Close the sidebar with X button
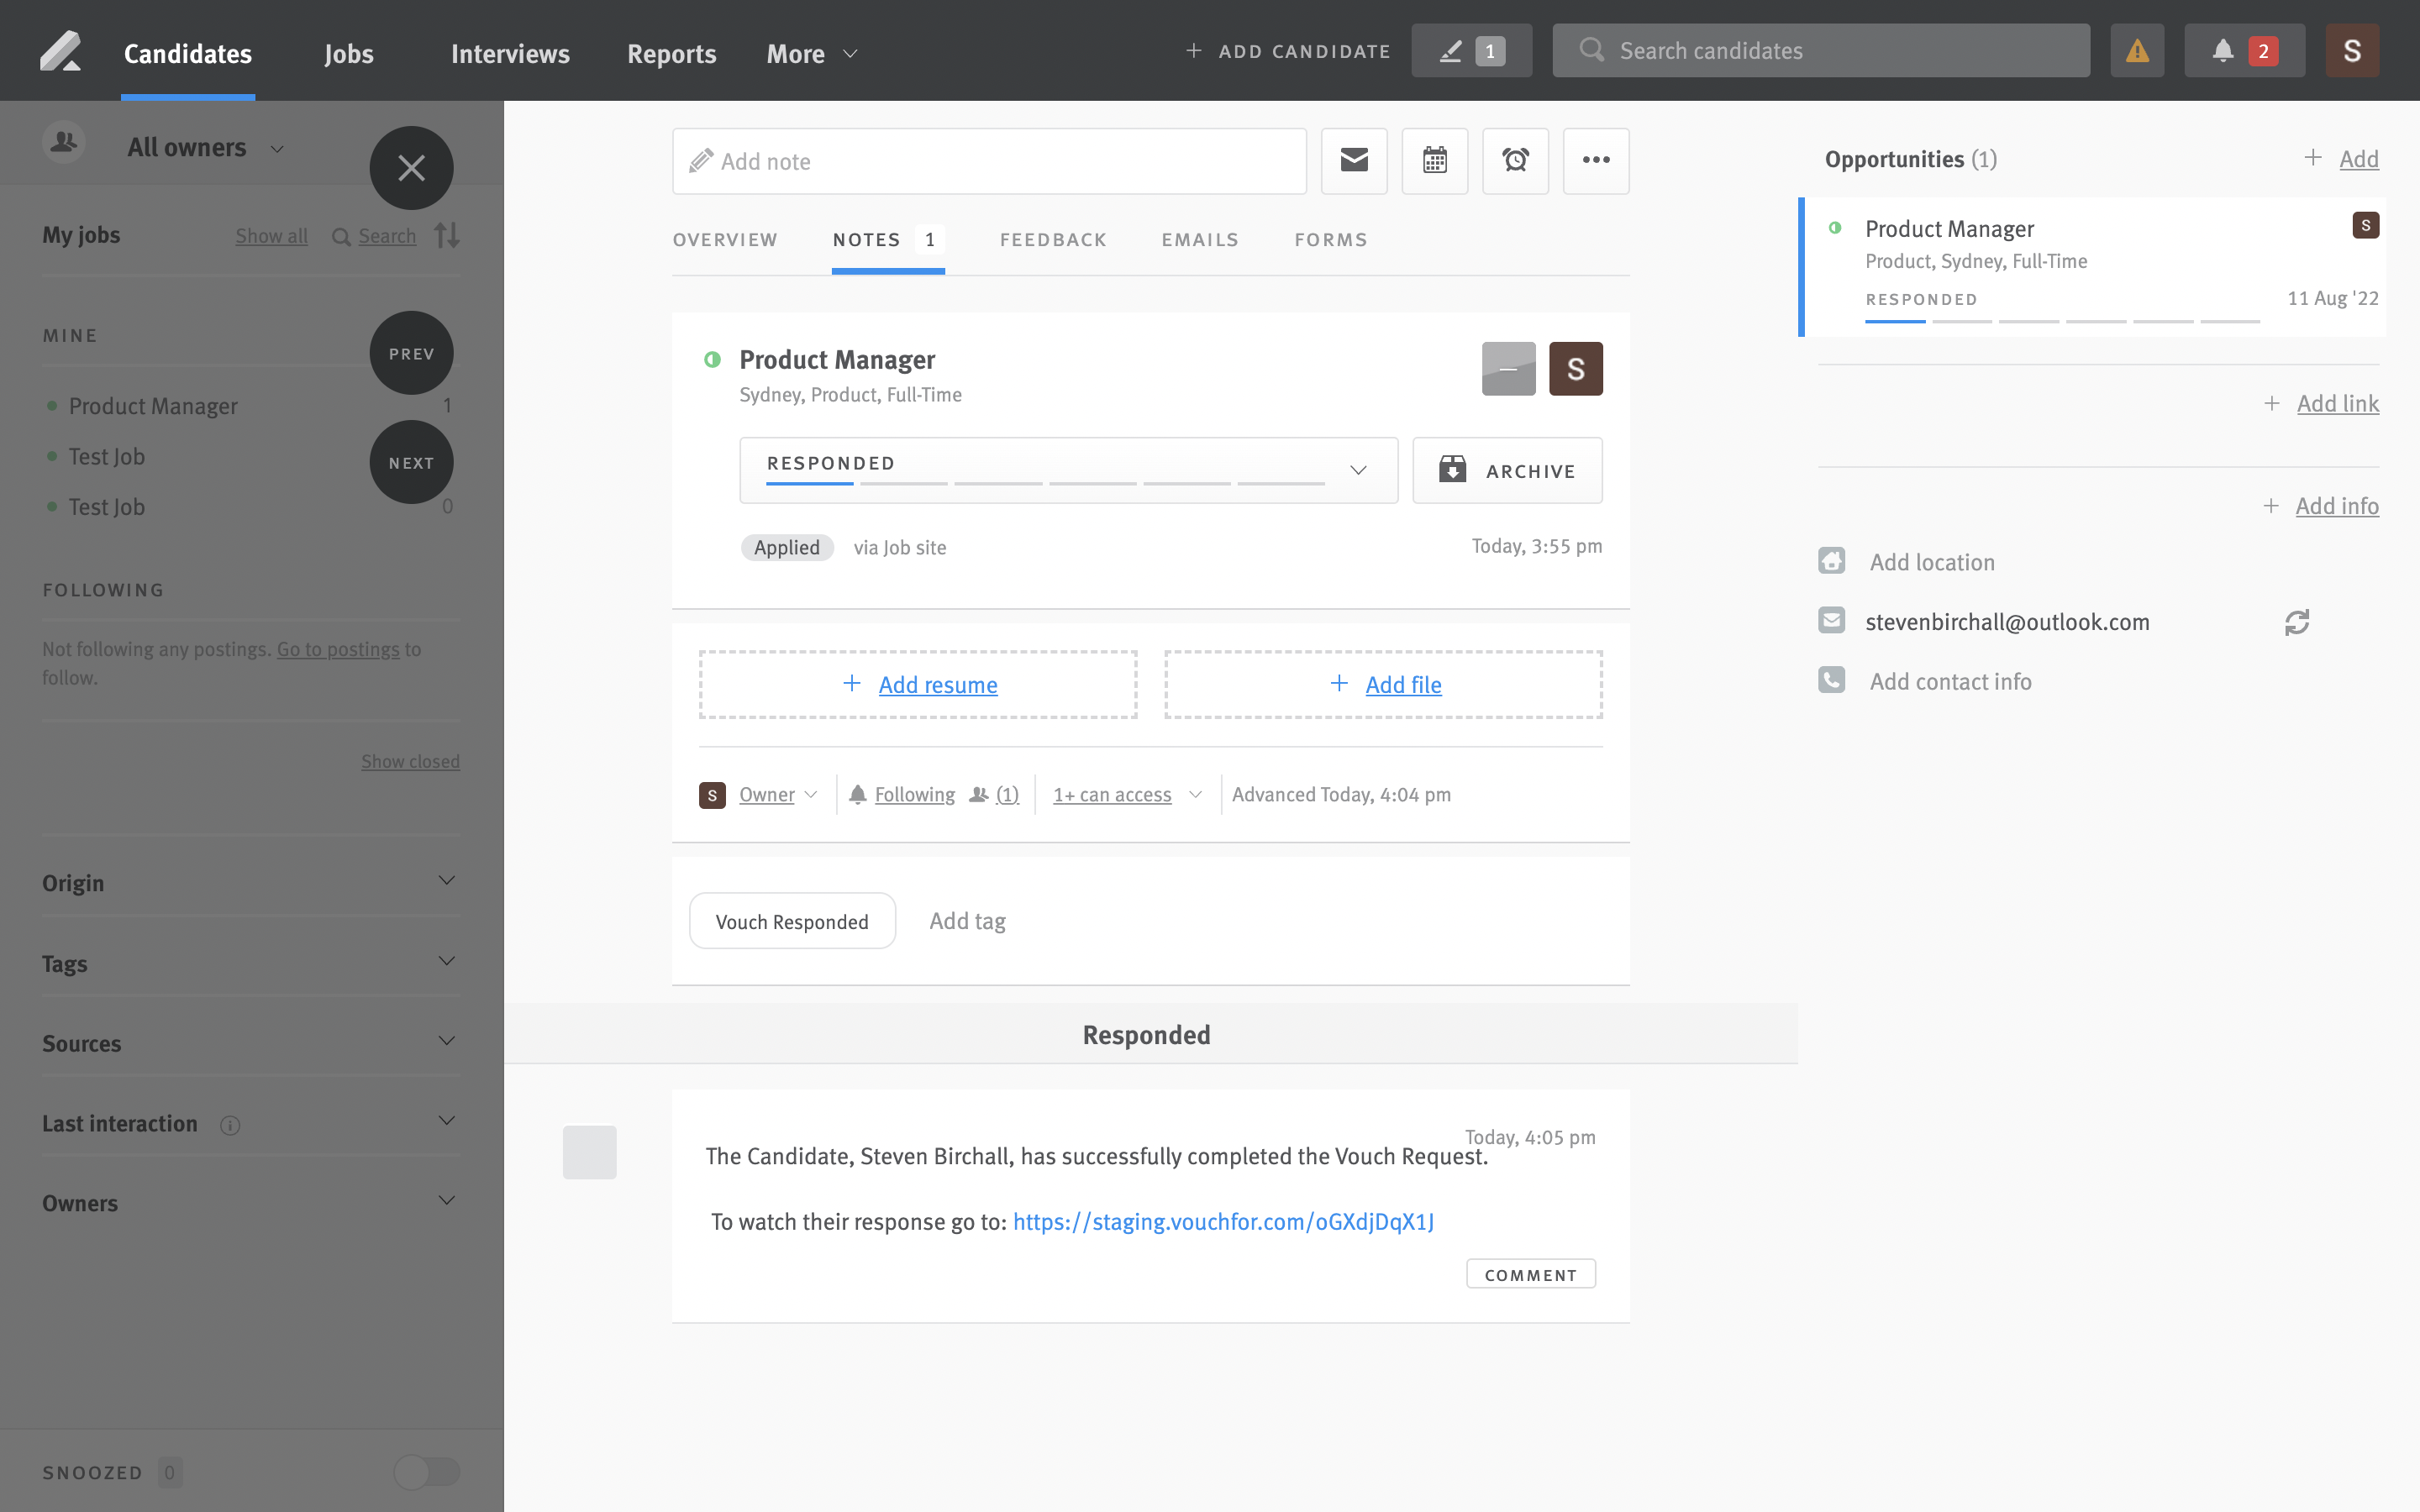This screenshot has height=1512, width=2420. (x=411, y=167)
